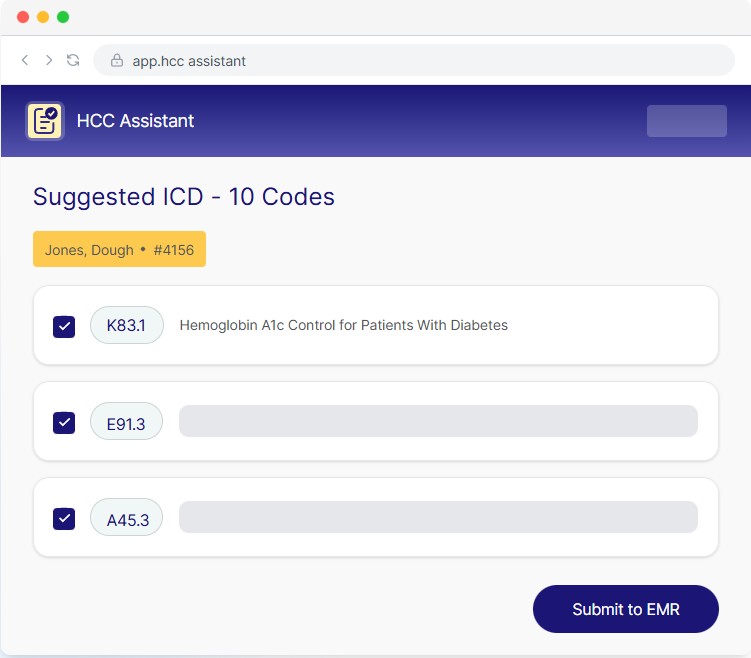Uncheck the K83.1 code checkbox

click(x=64, y=326)
